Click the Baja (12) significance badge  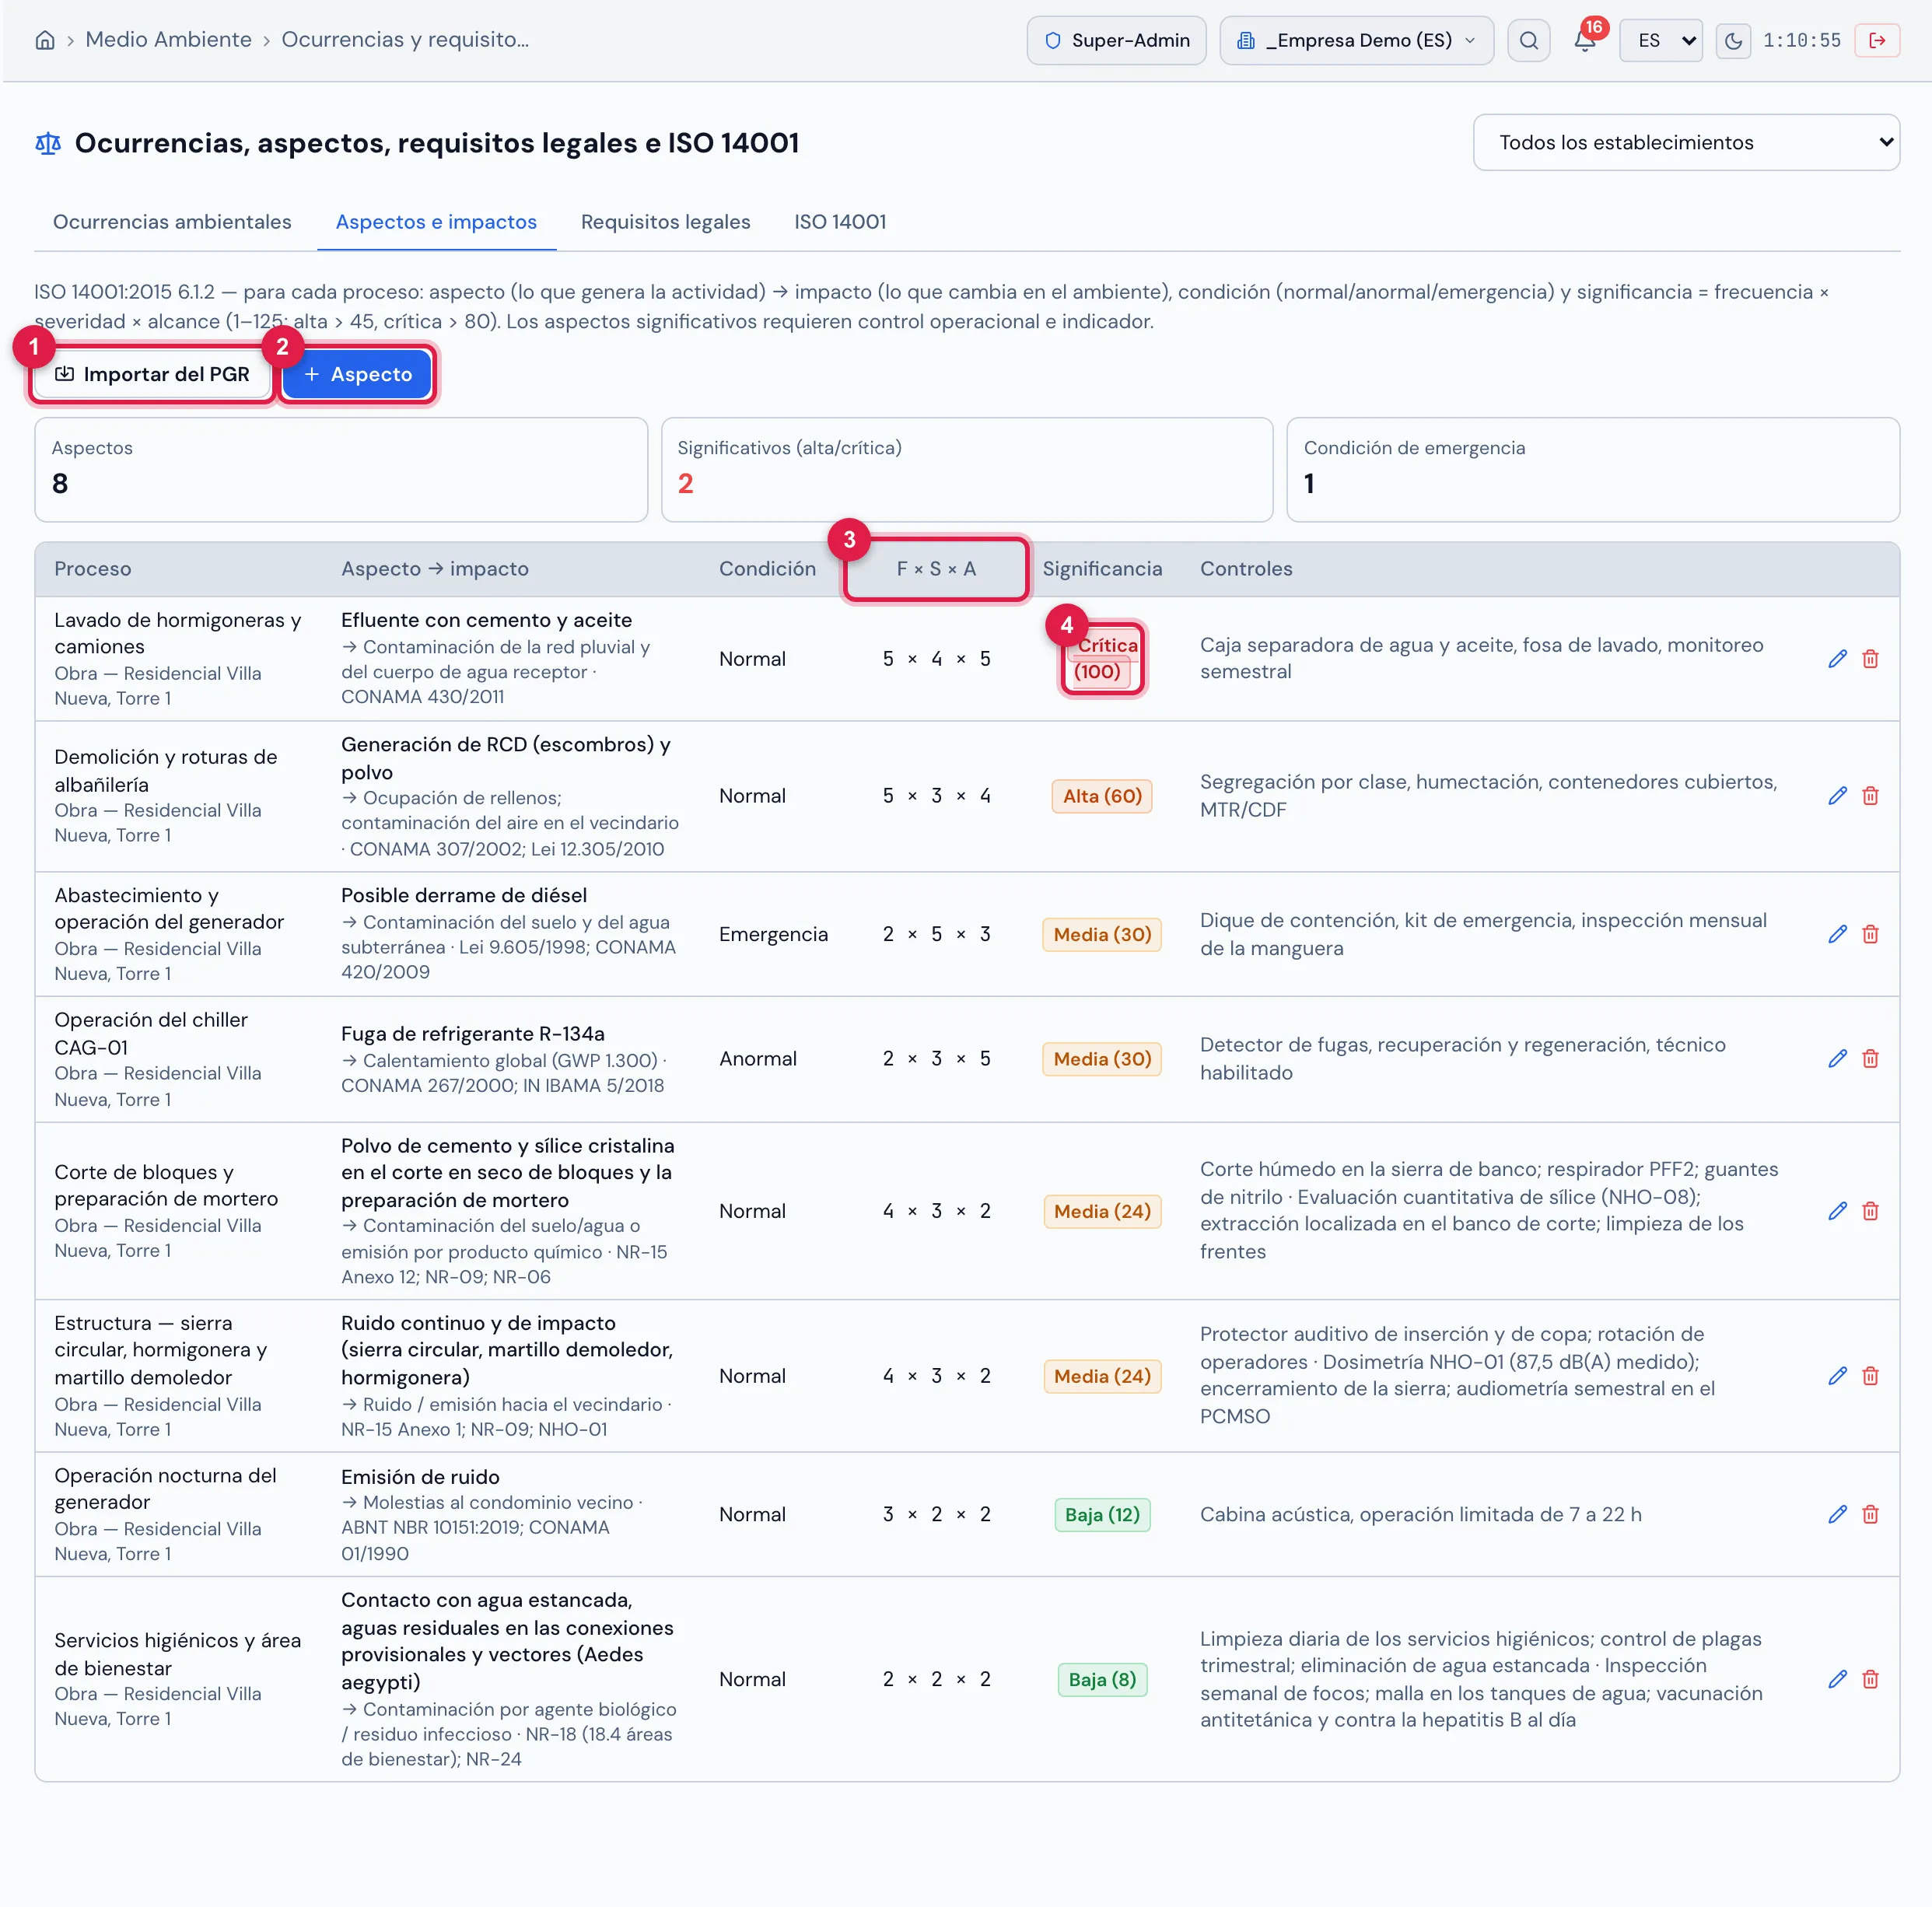1102,1514
